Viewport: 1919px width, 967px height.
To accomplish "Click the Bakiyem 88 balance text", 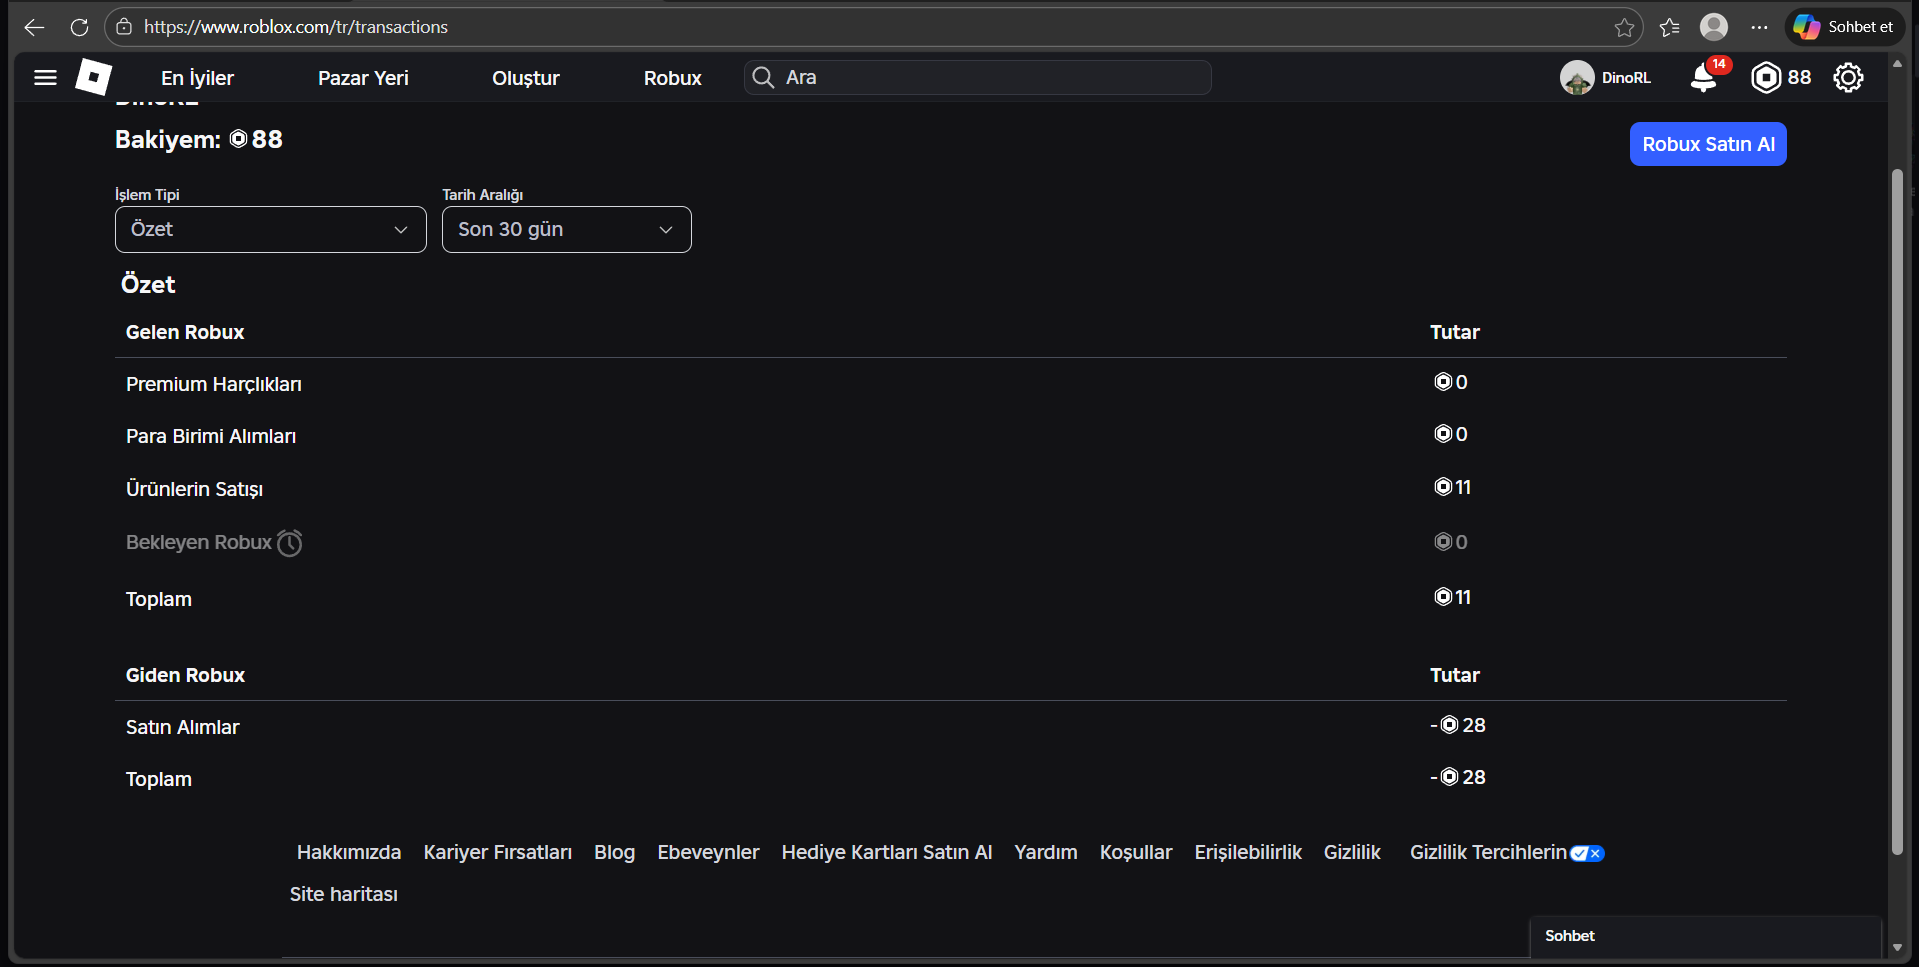I will tap(199, 139).
